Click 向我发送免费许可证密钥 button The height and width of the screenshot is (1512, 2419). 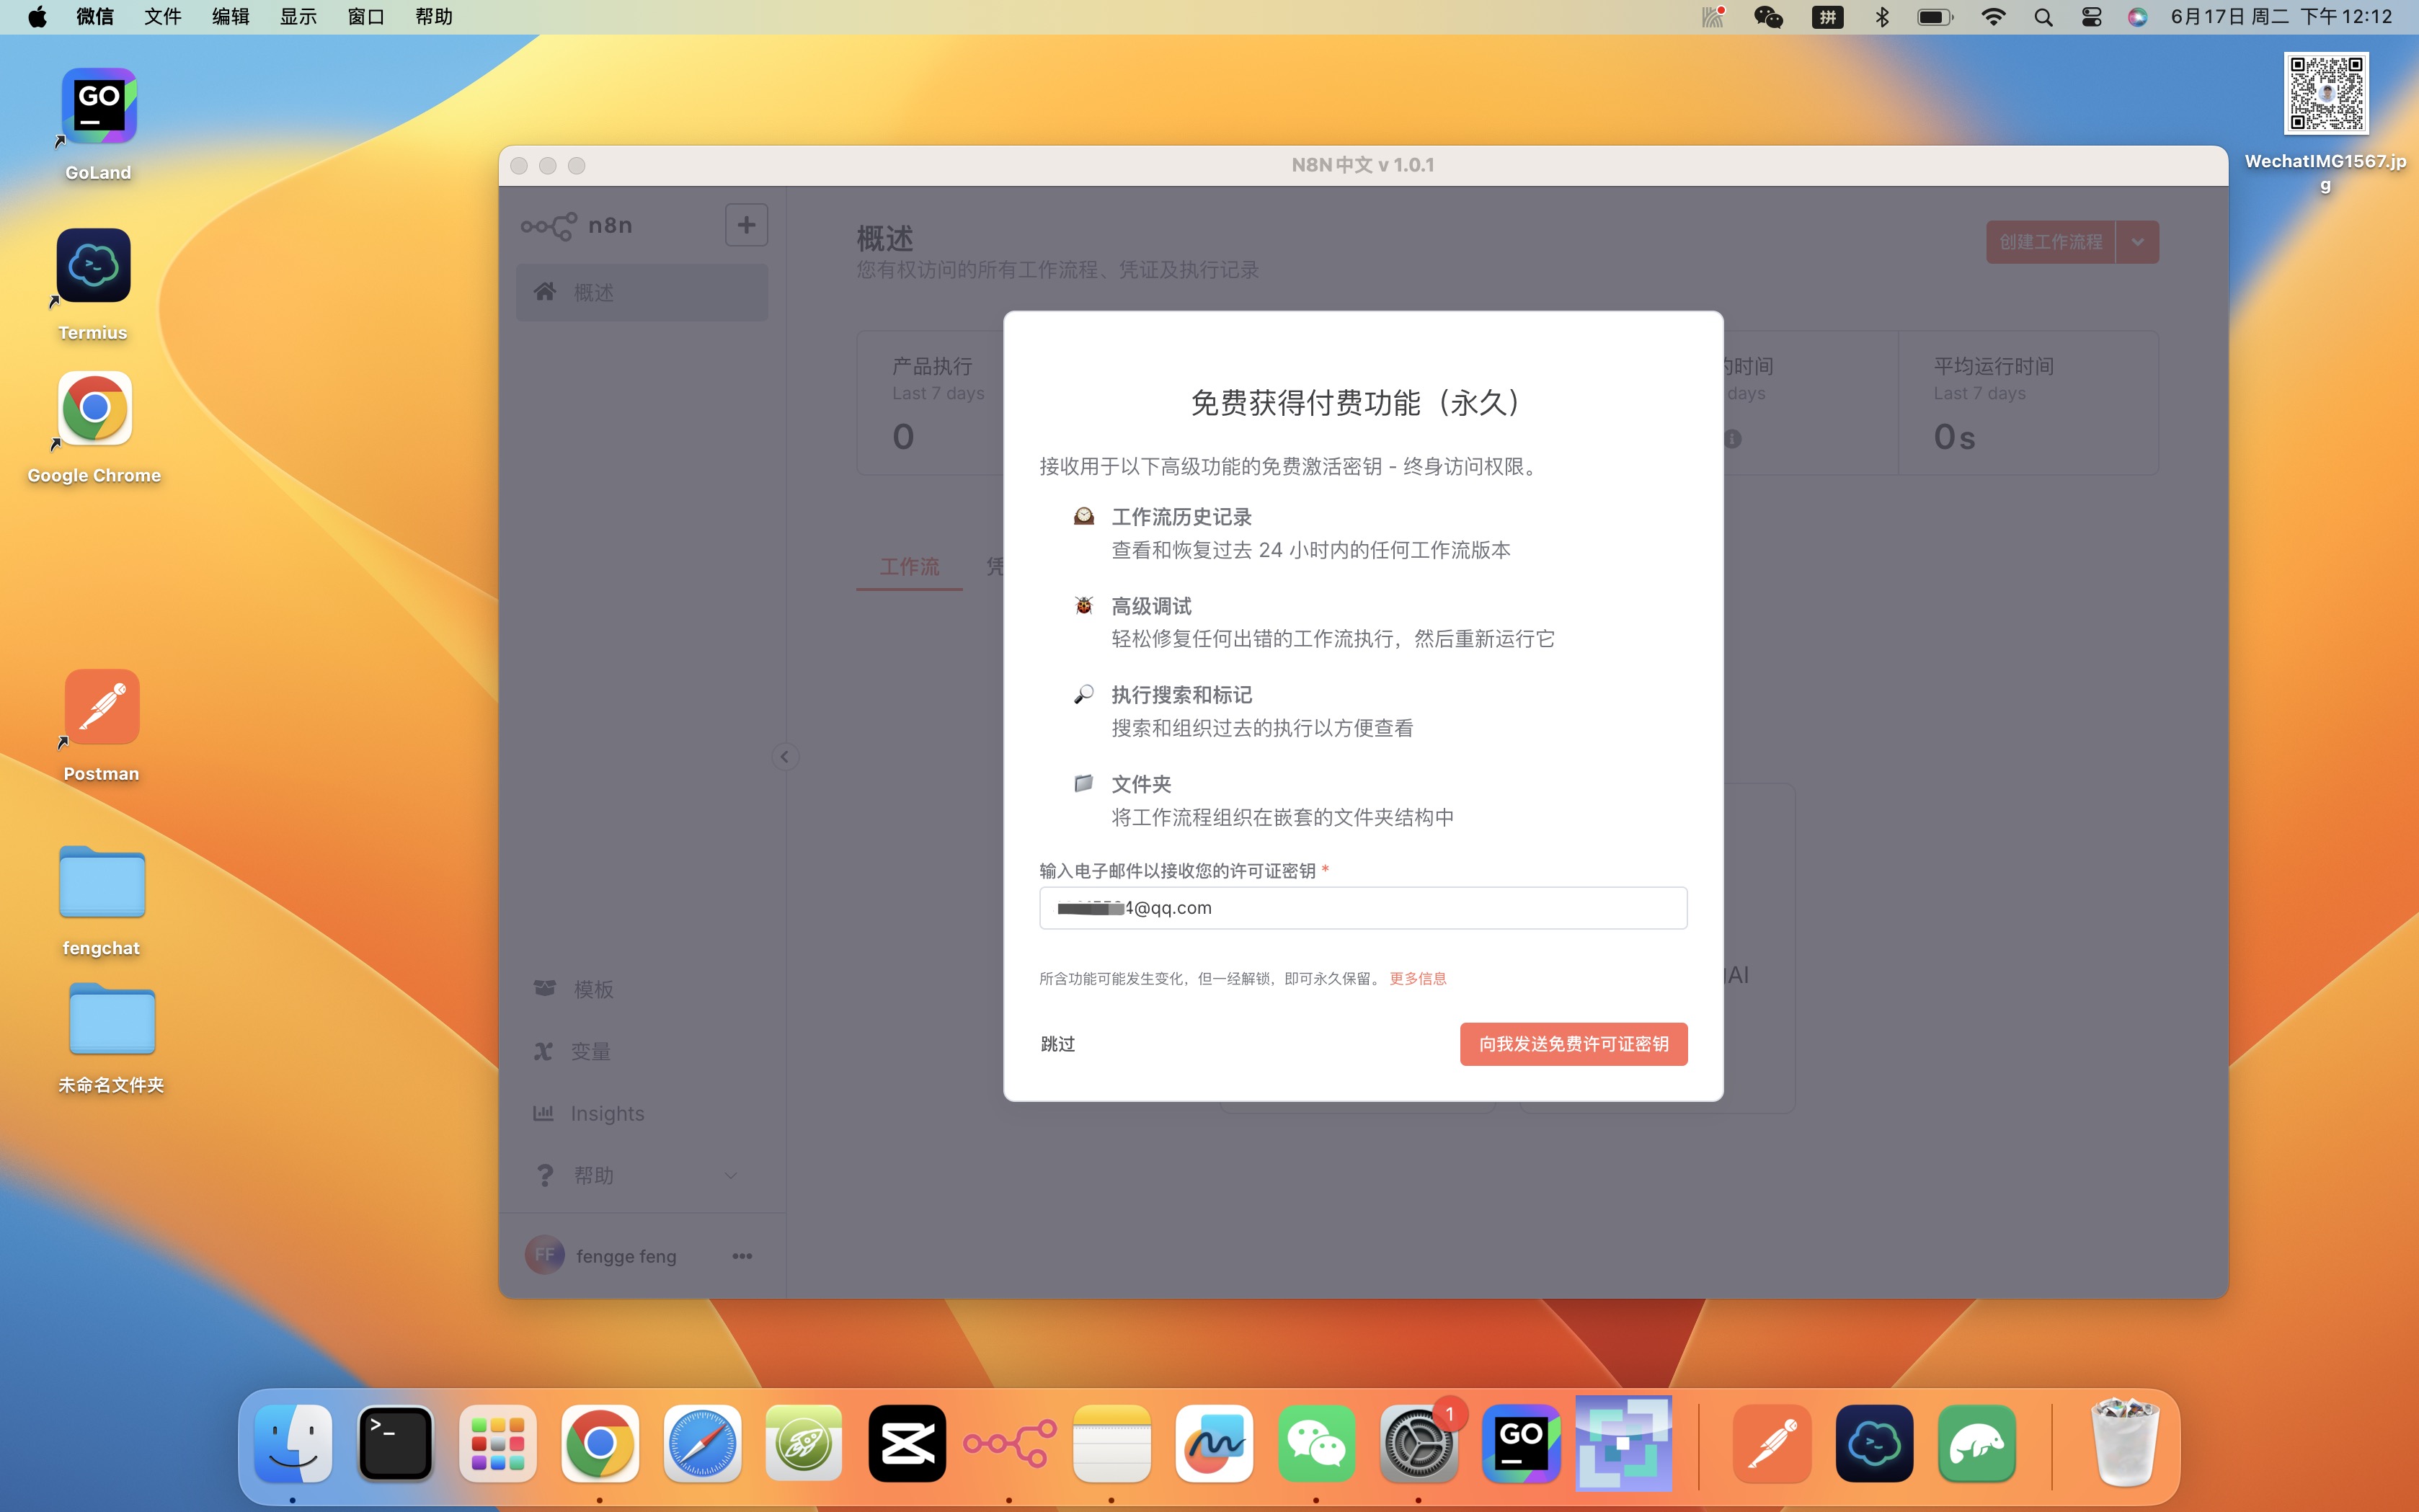point(1573,1044)
